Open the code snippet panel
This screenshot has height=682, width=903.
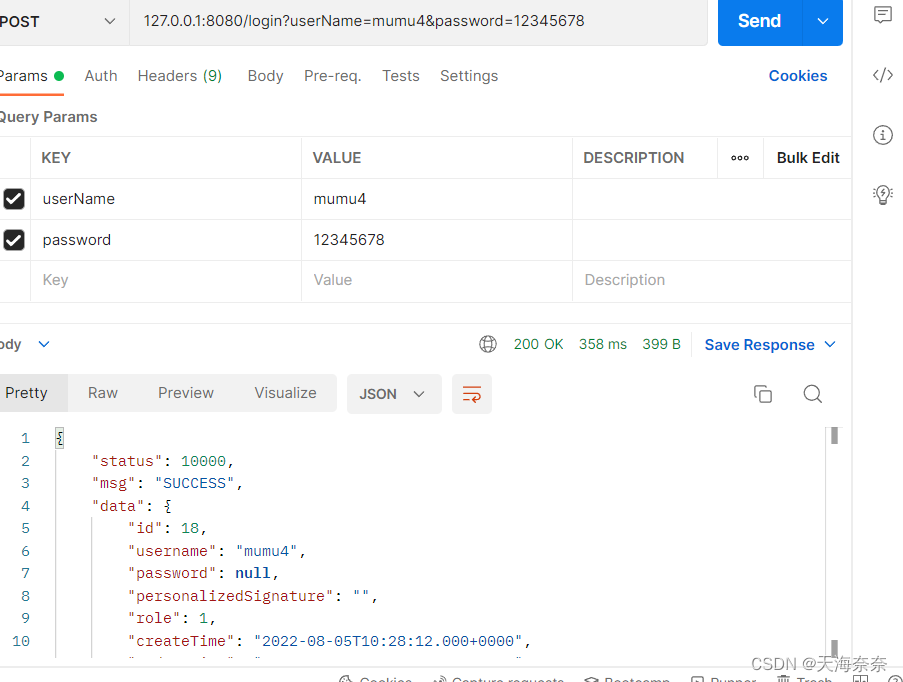[882, 75]
